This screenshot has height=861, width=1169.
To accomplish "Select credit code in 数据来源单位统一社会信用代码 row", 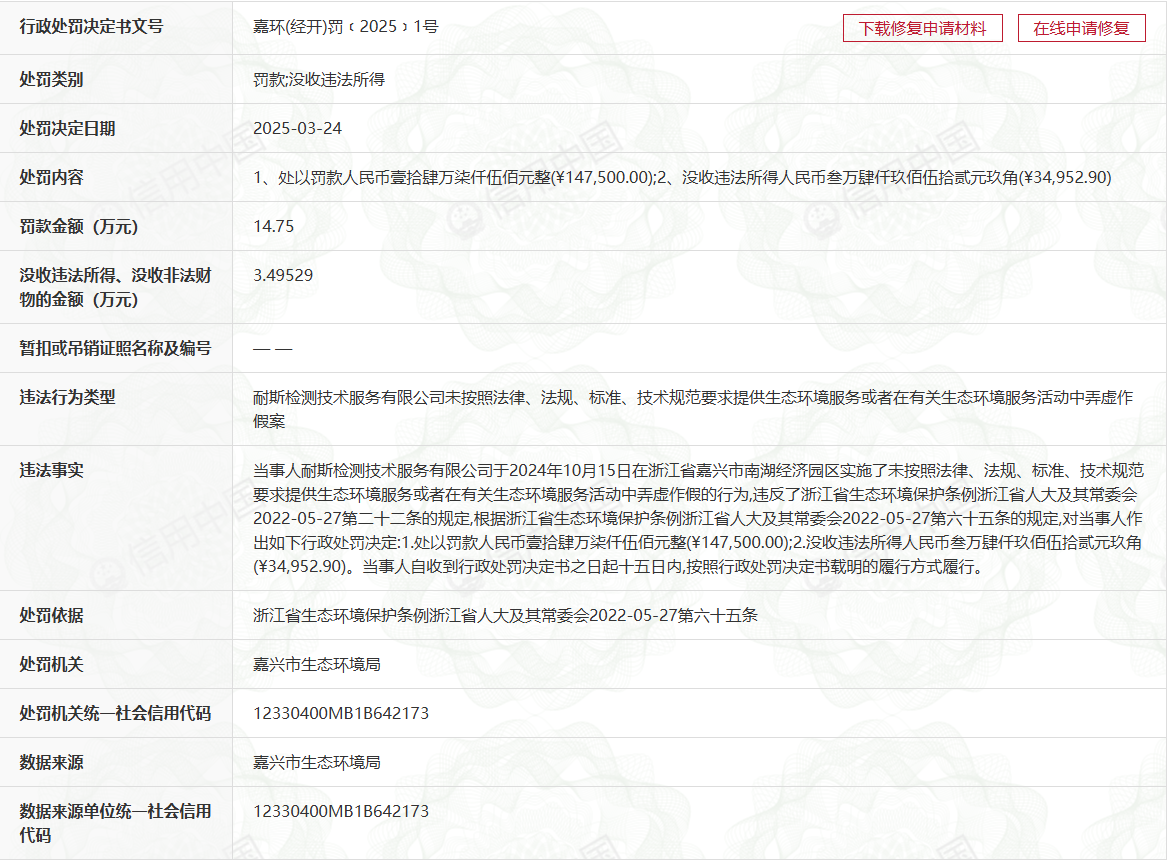I will (x=341, y=811).
